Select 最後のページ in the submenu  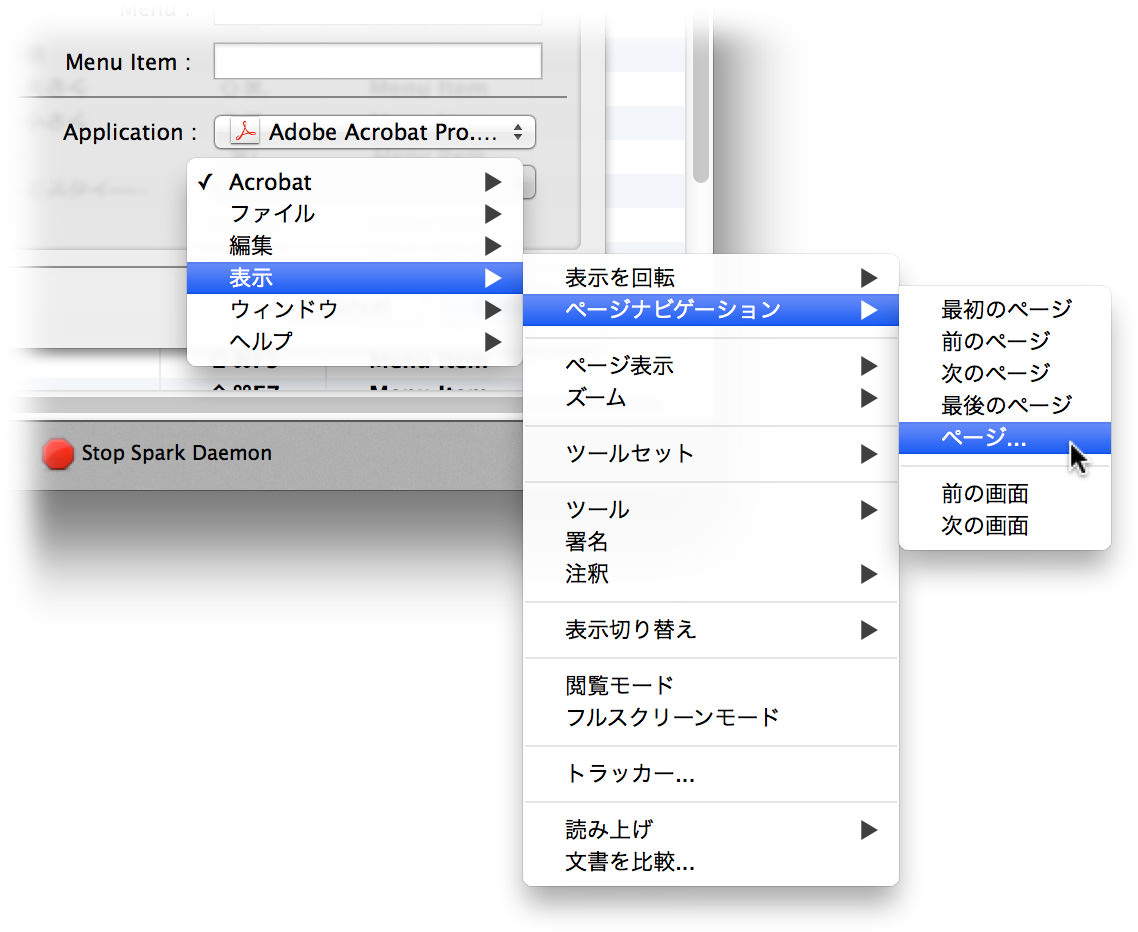pyautogui.click(x=1004, y=405)
